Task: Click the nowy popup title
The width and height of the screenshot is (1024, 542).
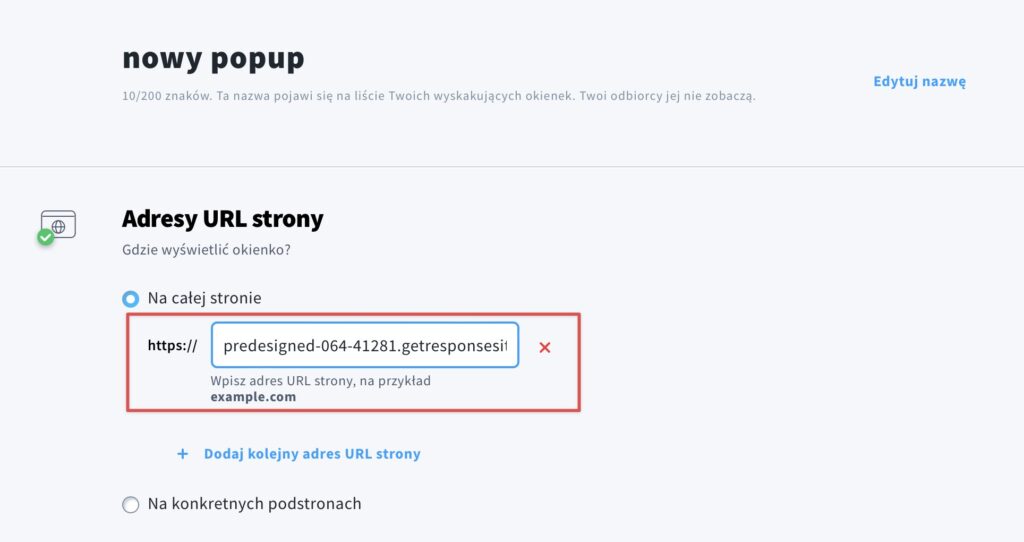Action: (214, 57)
